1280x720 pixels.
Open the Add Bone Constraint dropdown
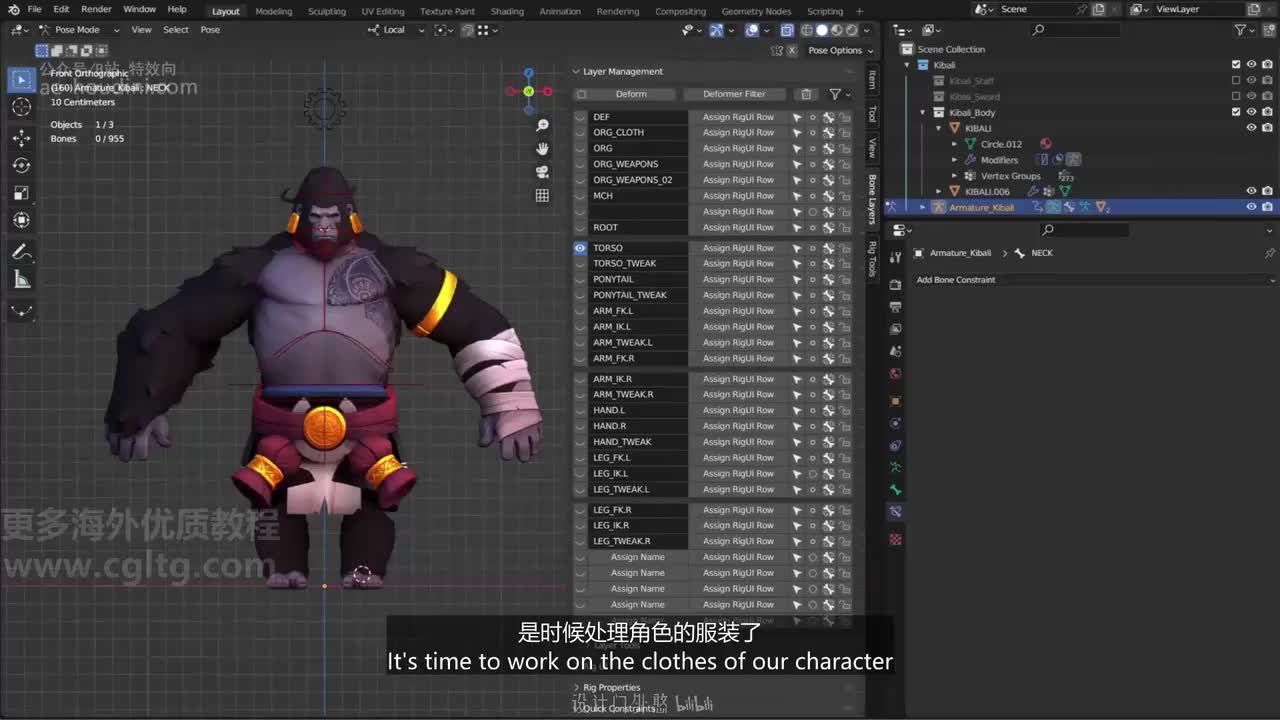tap(1094, 280)
